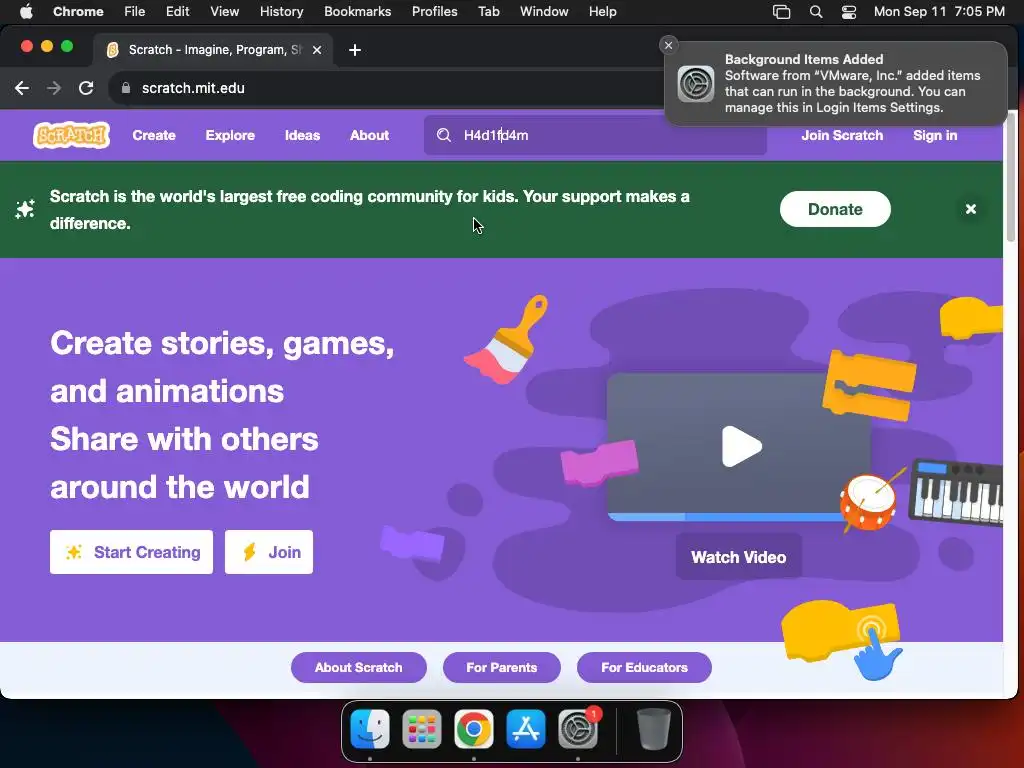
Task: Open the Apple menu
Action: coord(26,12)
